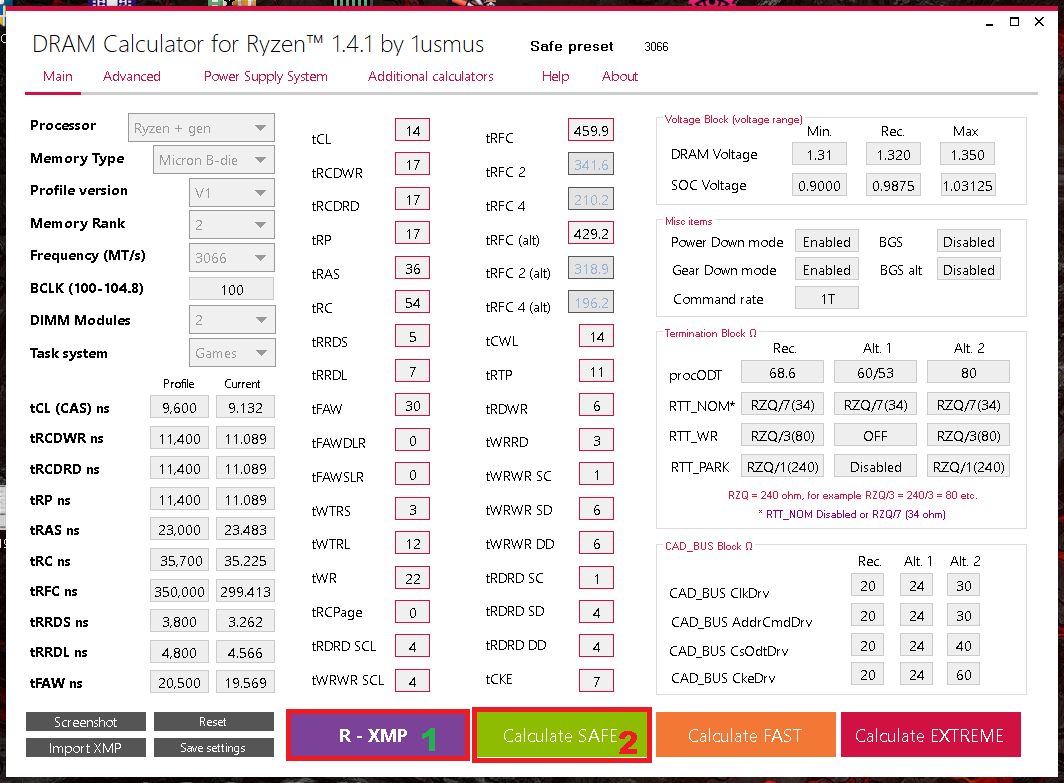
Task: Click the Calculate EXTREME button
Action: [930, 736]
